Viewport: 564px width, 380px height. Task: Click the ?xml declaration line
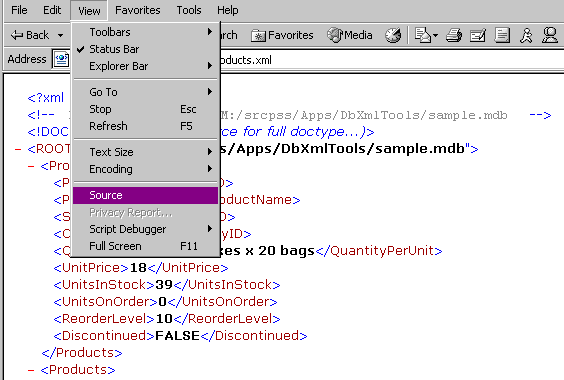46,98
